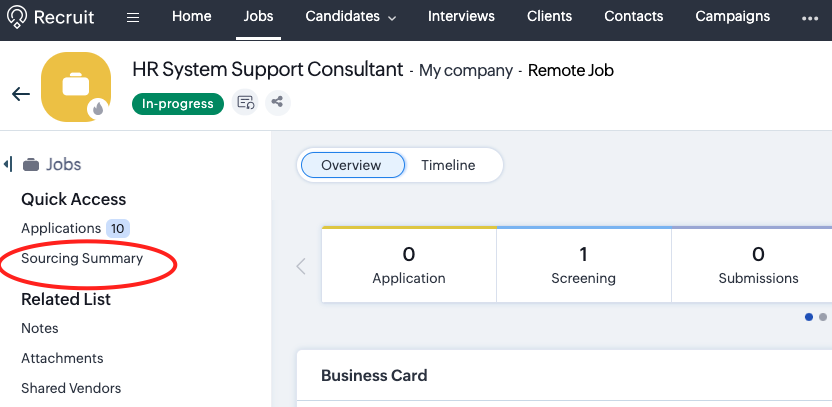Click the Screening stage card
This screenshot has height=407, width=832.
point(584,265)
